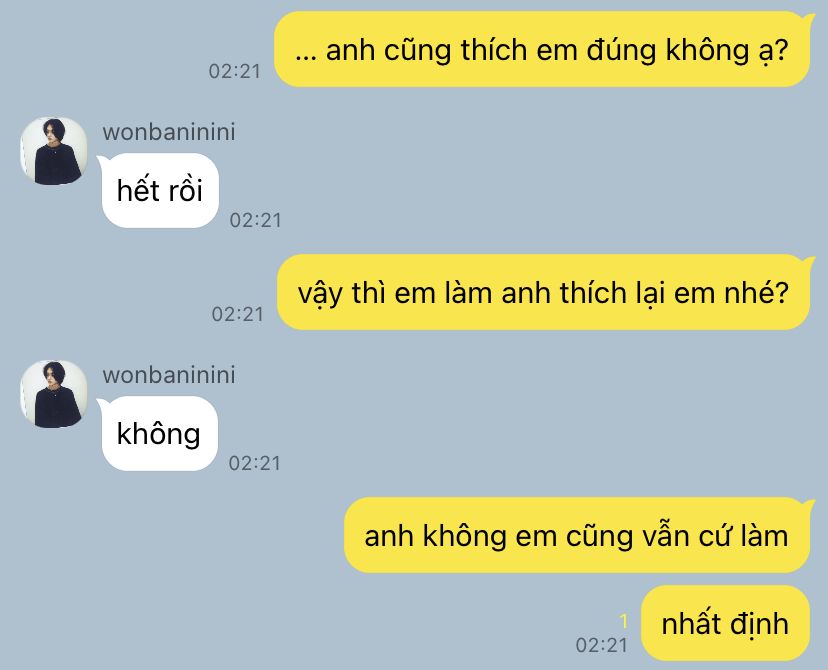Click the unread count '1' indicator
The height and width of the screenshot is (670, 828).
[624, 621]
